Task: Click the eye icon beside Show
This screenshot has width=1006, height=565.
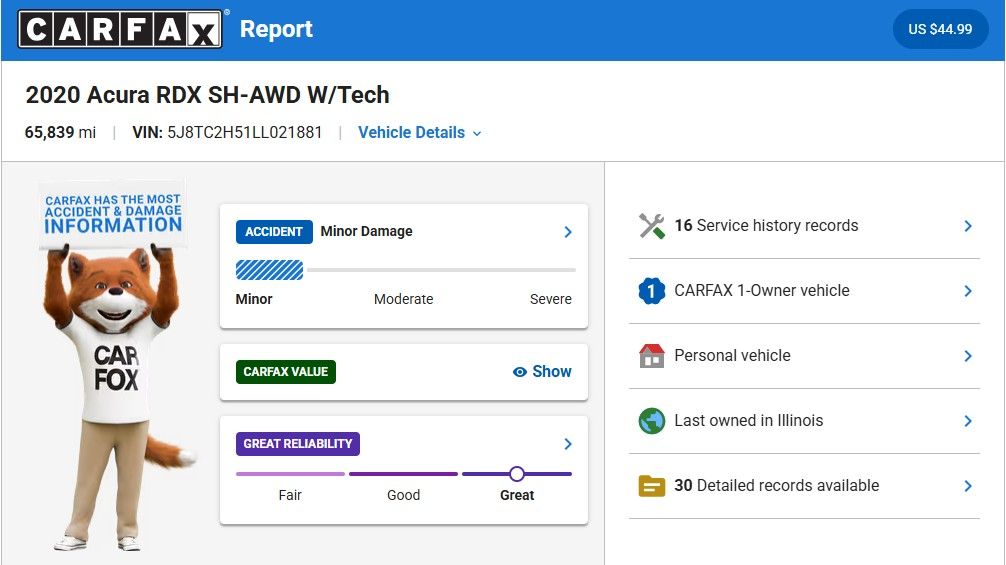Action: pos(519,372)
